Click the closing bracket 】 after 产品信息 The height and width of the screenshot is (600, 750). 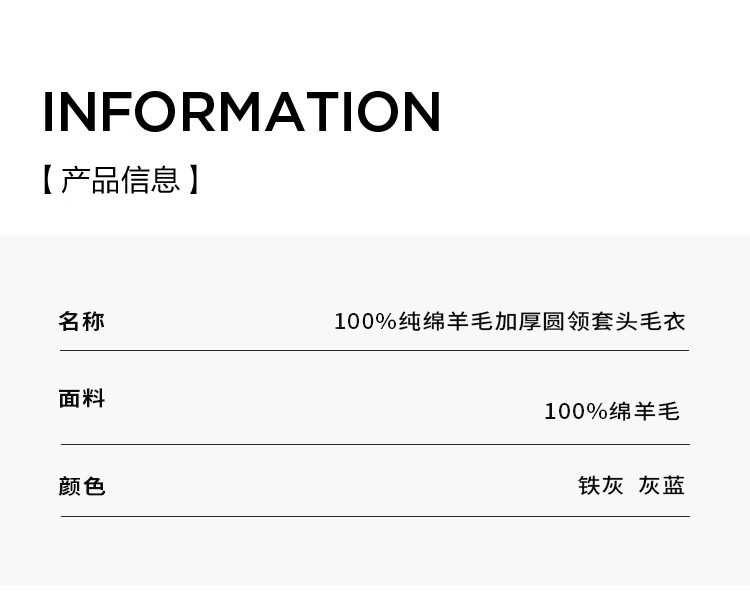194,181
